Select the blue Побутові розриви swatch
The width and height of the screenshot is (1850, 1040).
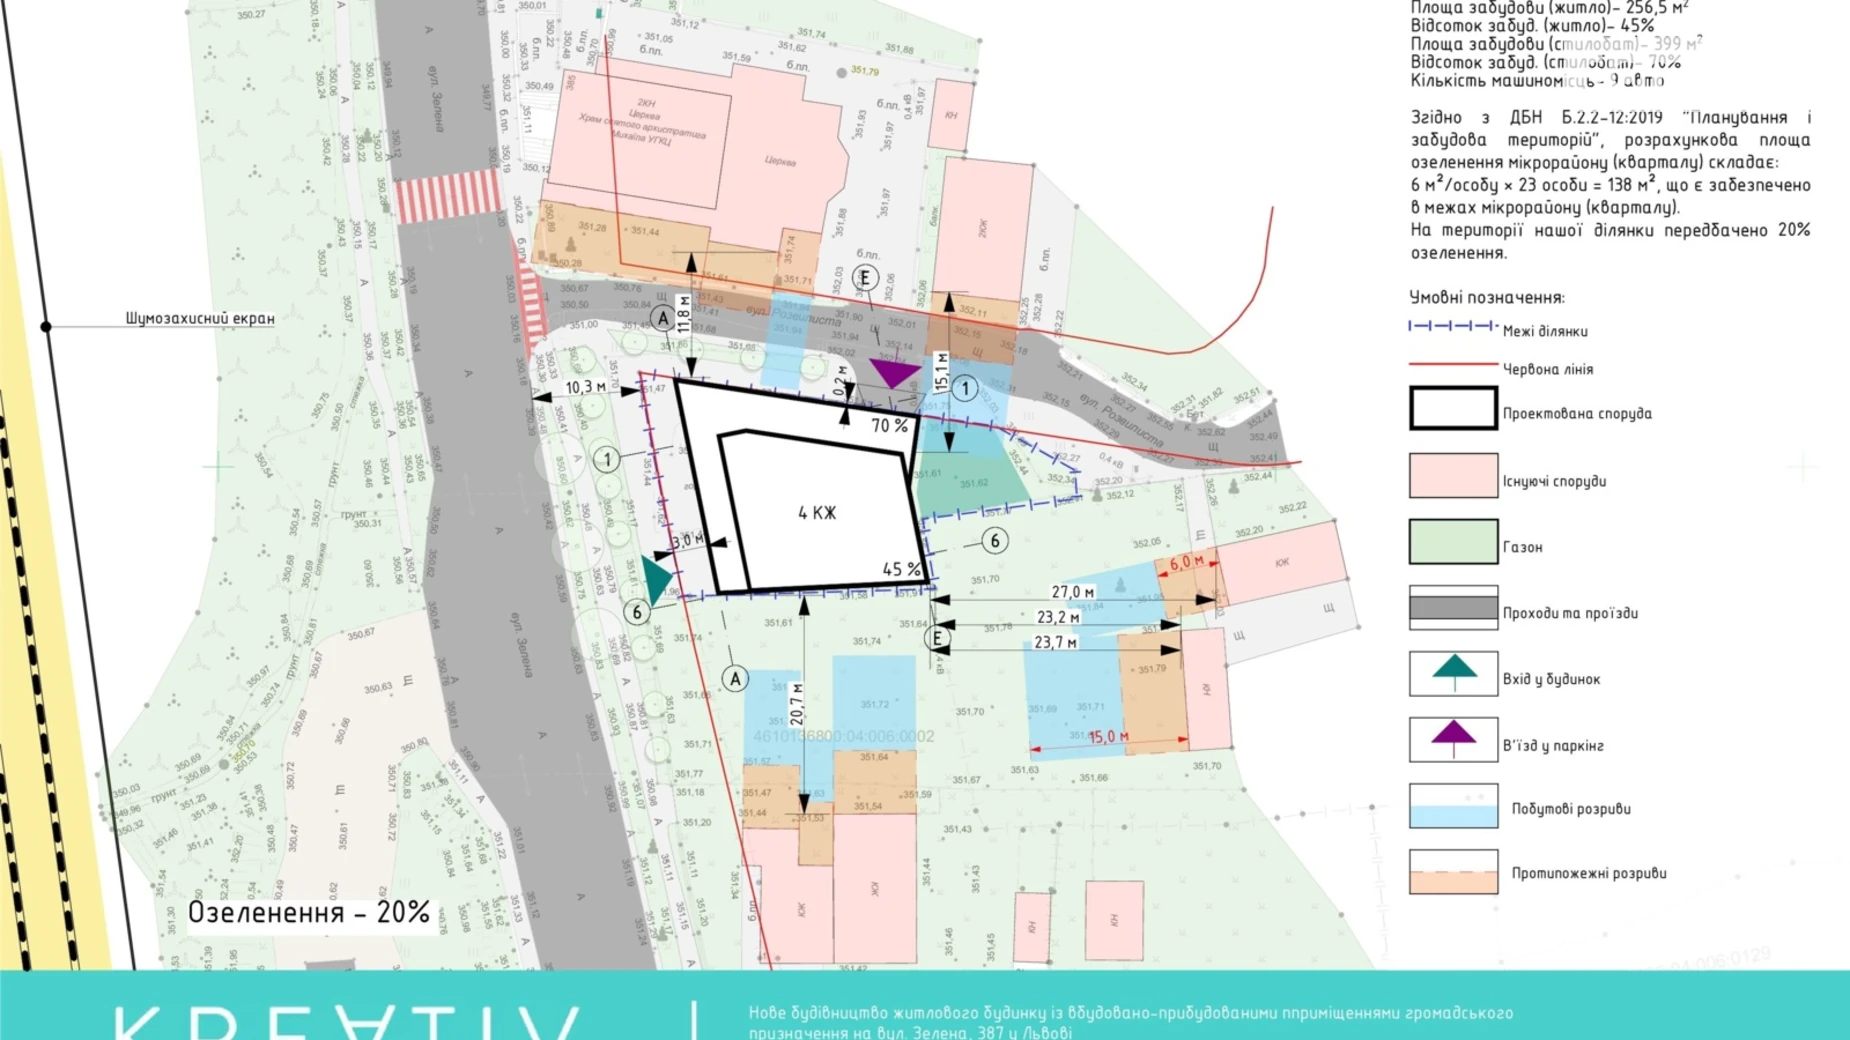coord(1453,806)
